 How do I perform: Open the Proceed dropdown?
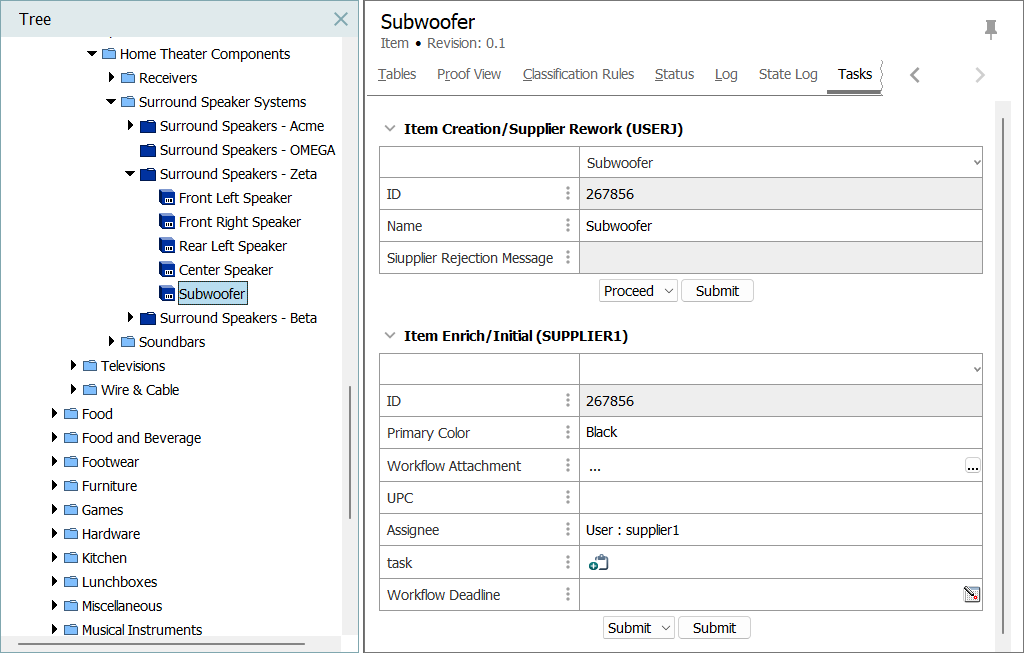[638, 291]
